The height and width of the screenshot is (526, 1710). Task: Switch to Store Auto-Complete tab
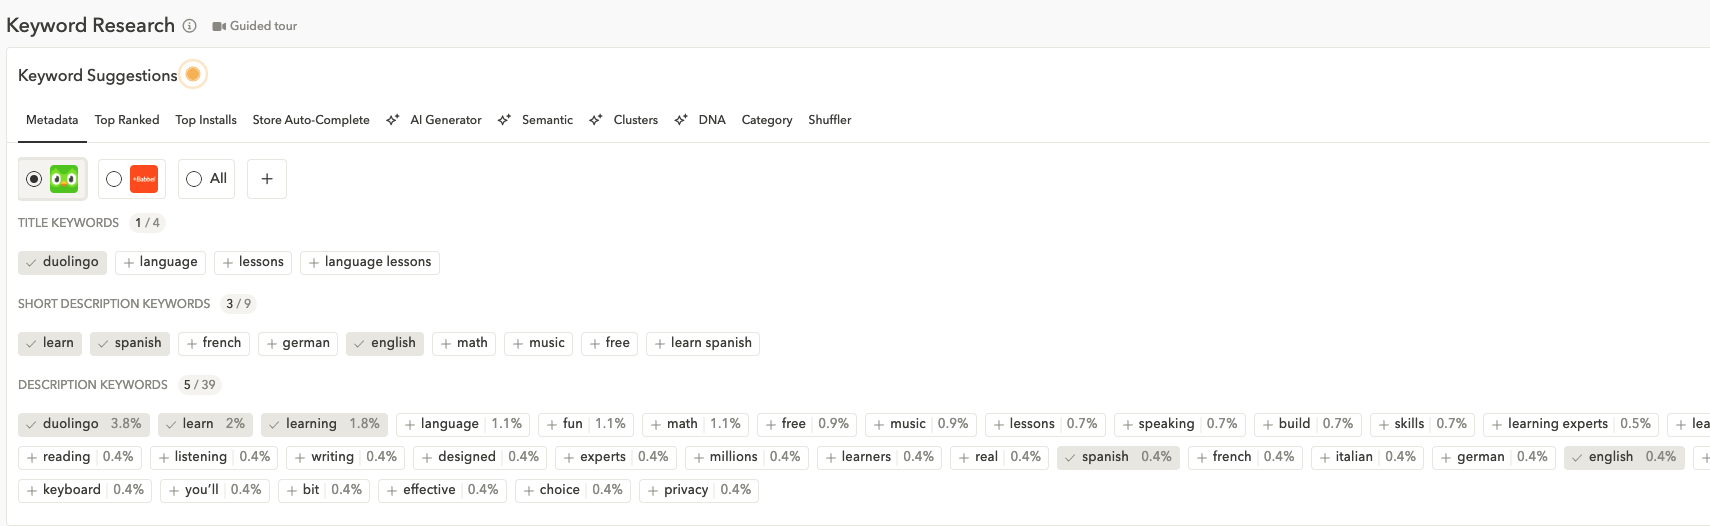point(311,120)
